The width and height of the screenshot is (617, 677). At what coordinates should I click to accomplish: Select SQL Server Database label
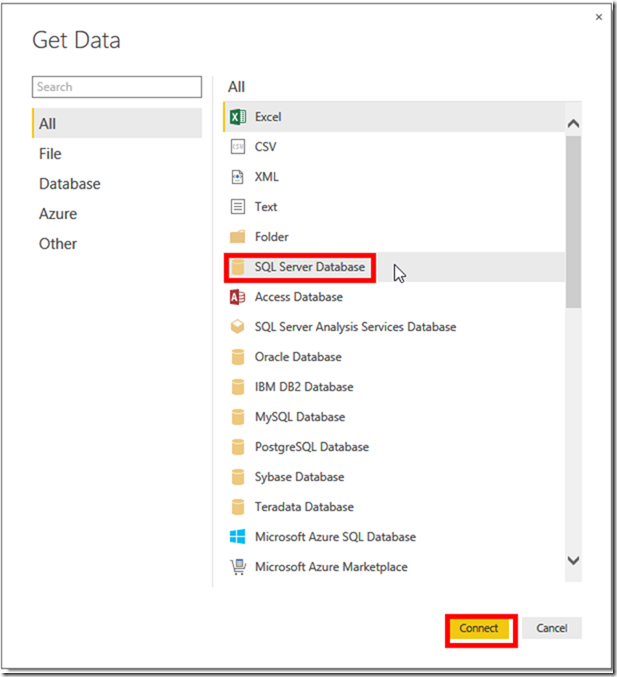310,267
